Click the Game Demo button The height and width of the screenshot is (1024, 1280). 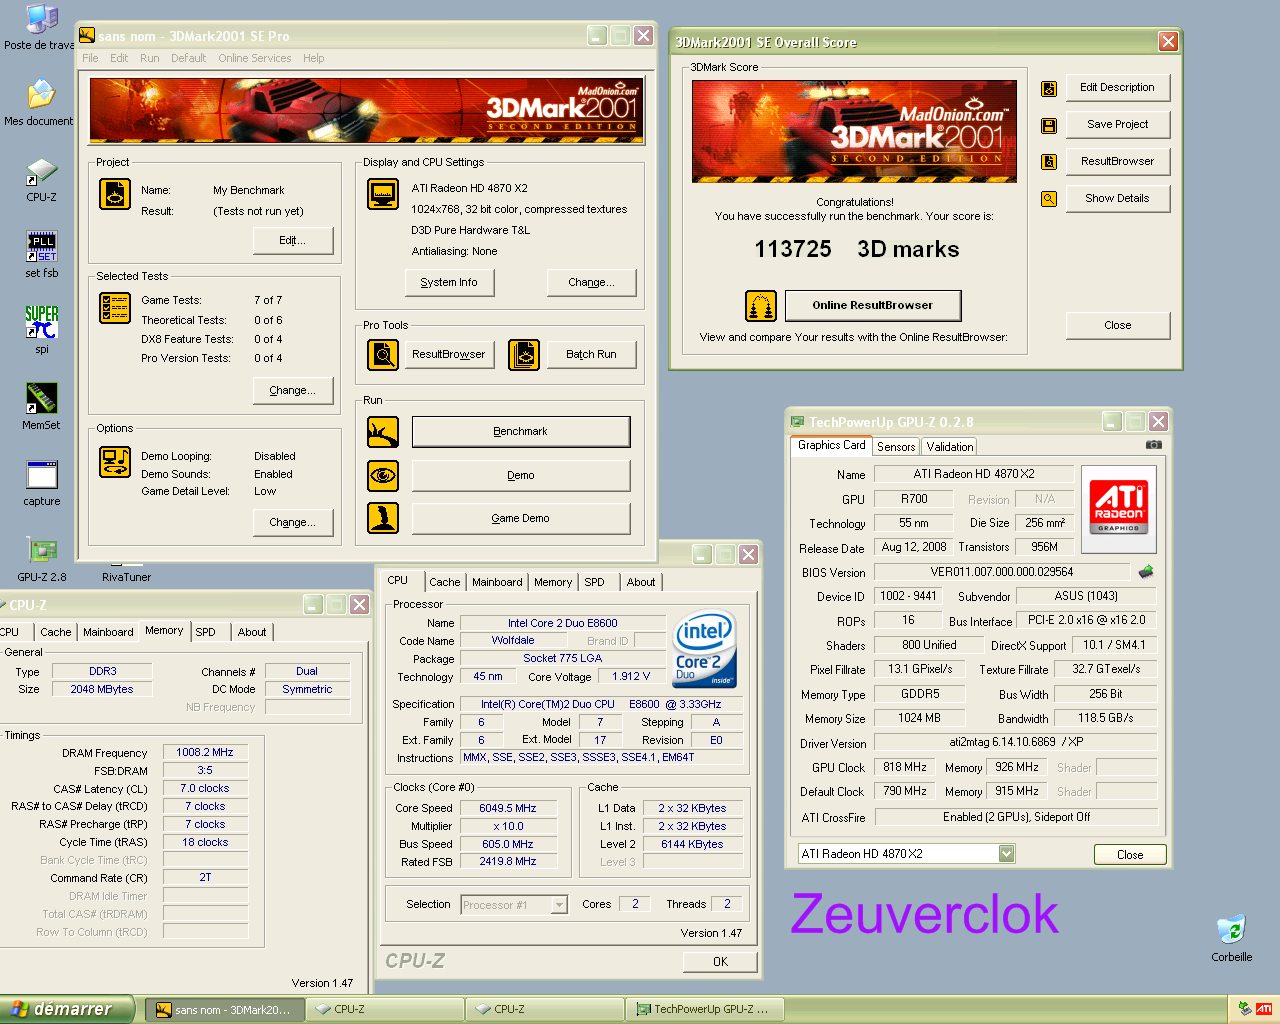pyautogui.click(x=521, y=518)
